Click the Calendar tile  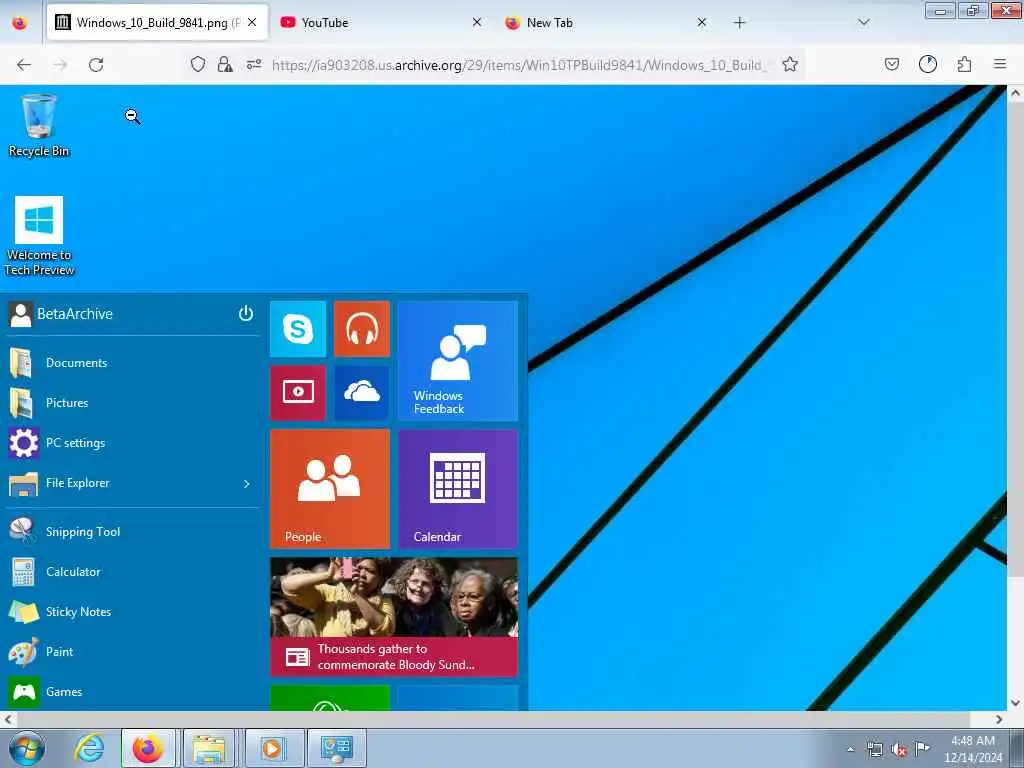click(458, 489)
